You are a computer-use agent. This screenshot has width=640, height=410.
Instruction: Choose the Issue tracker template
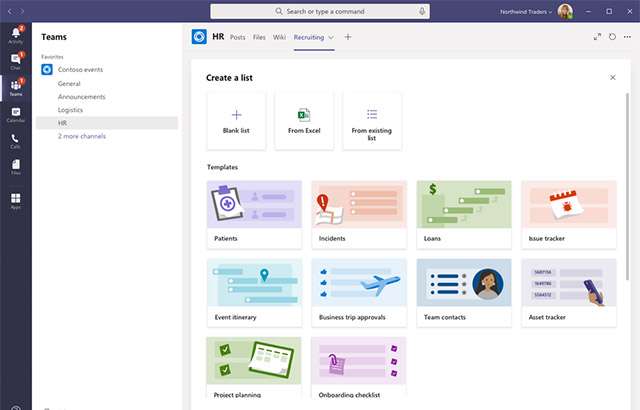coord(569,215)
